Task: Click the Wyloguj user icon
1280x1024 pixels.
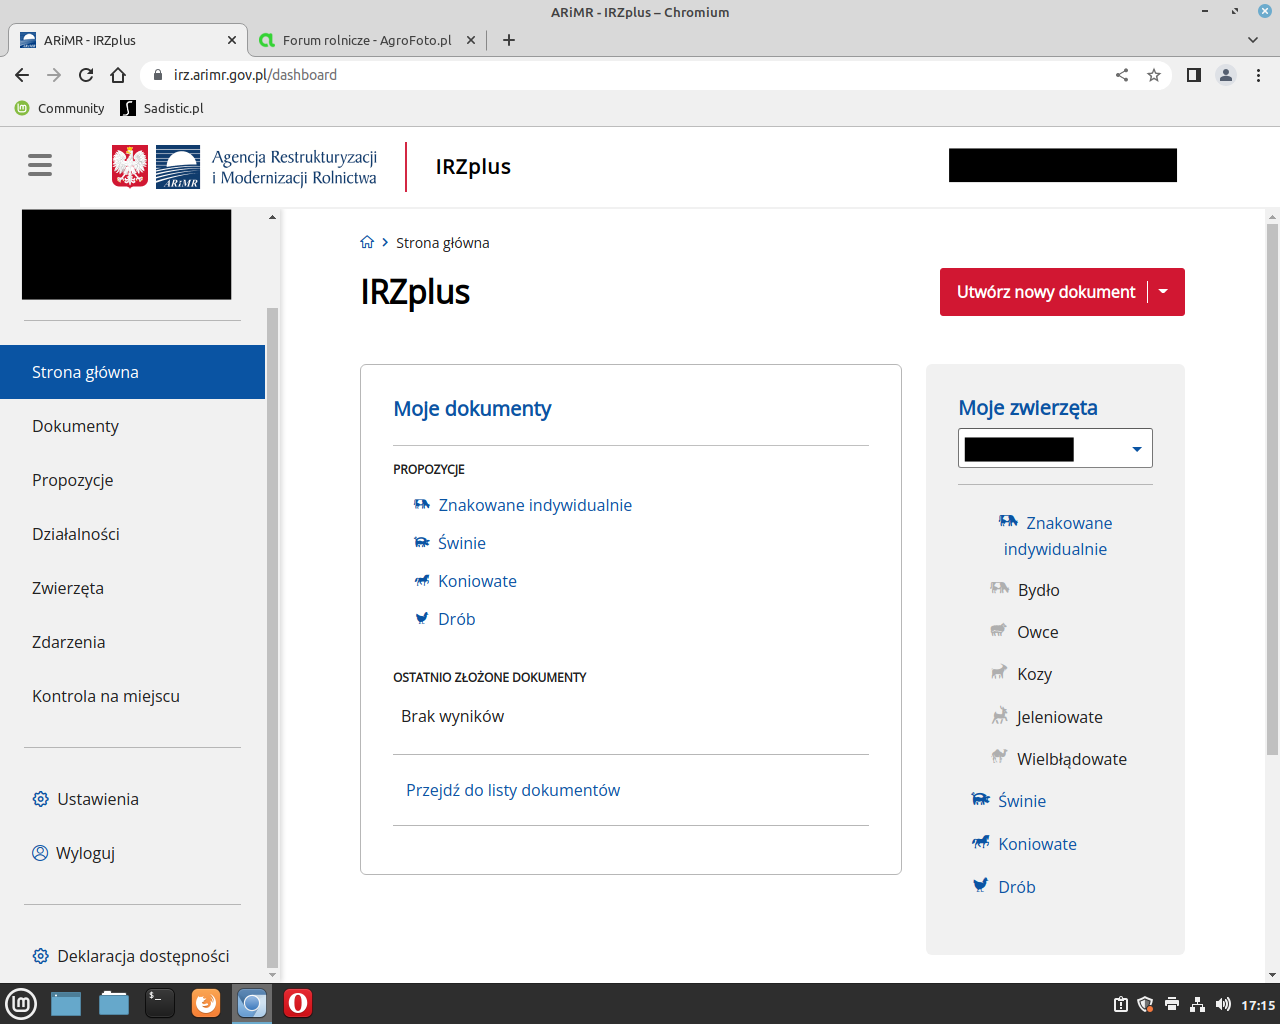Action: [x=40, y=853]
